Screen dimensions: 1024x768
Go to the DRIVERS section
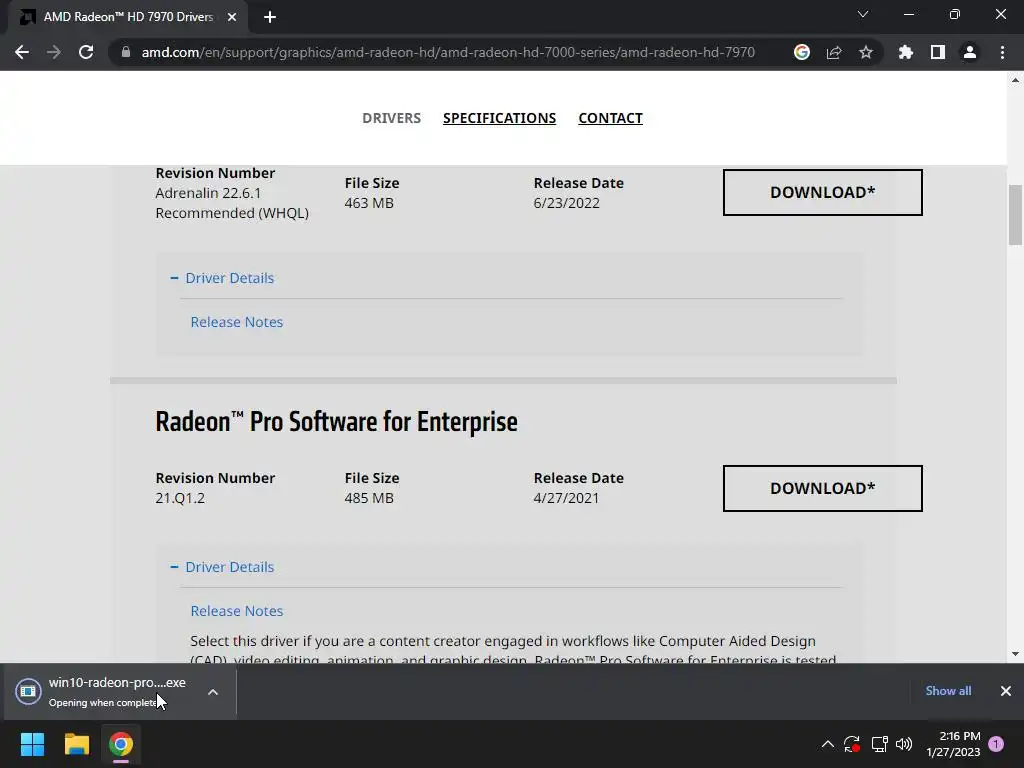[391, 118]
